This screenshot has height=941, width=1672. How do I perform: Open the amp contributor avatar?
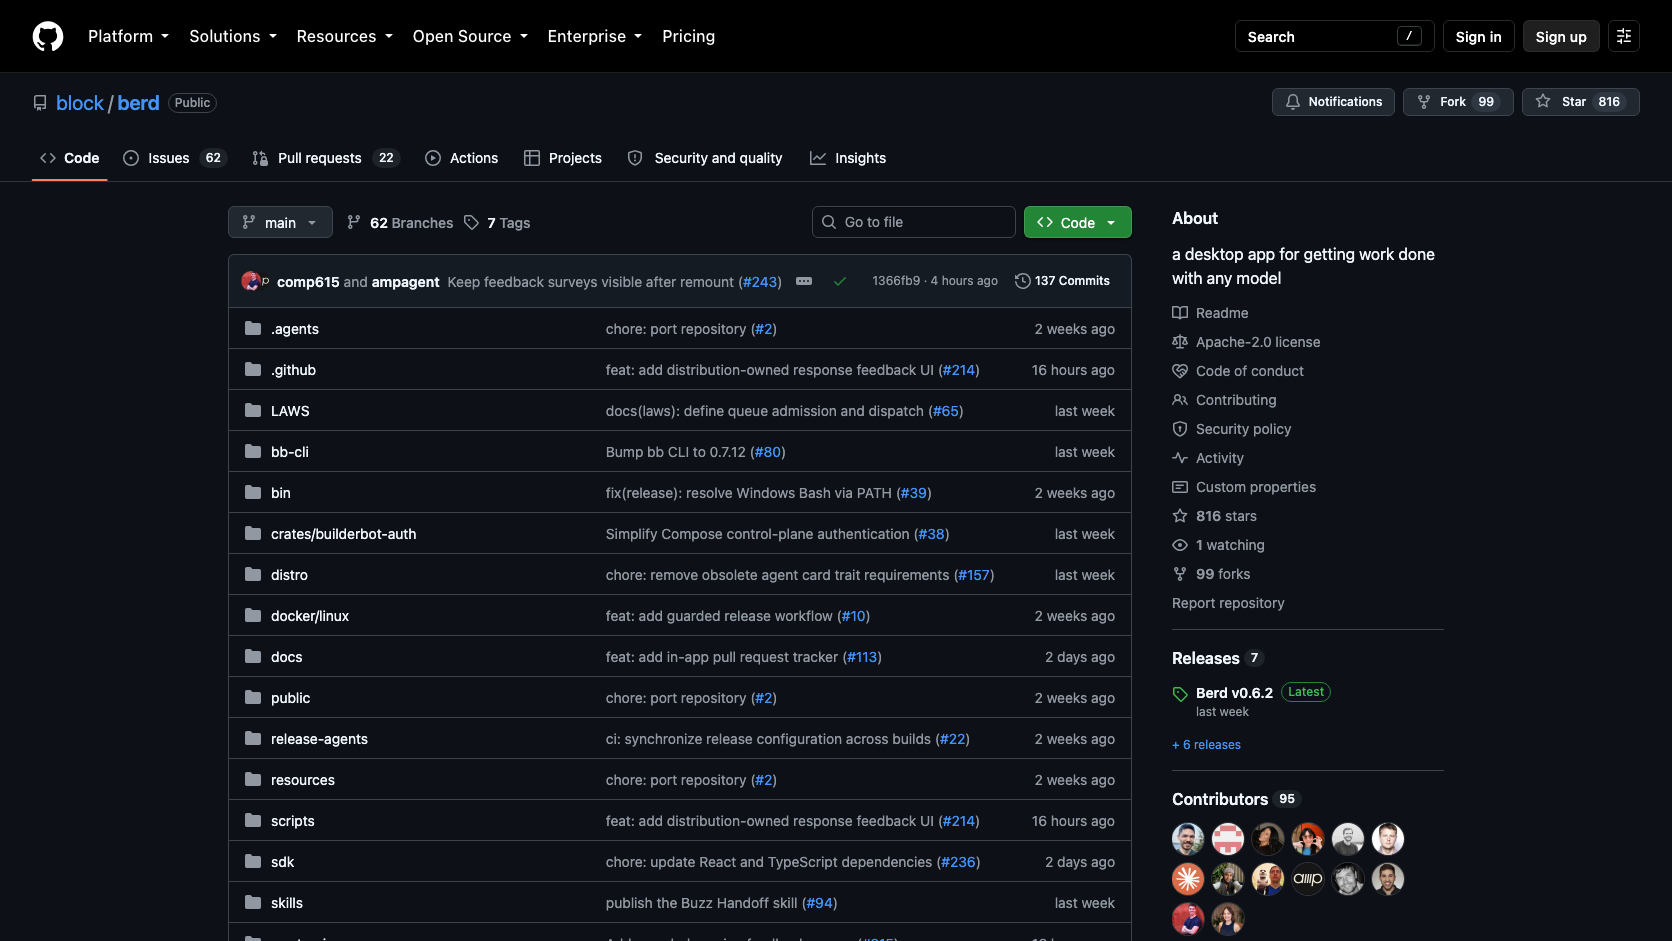[1308, 879]
